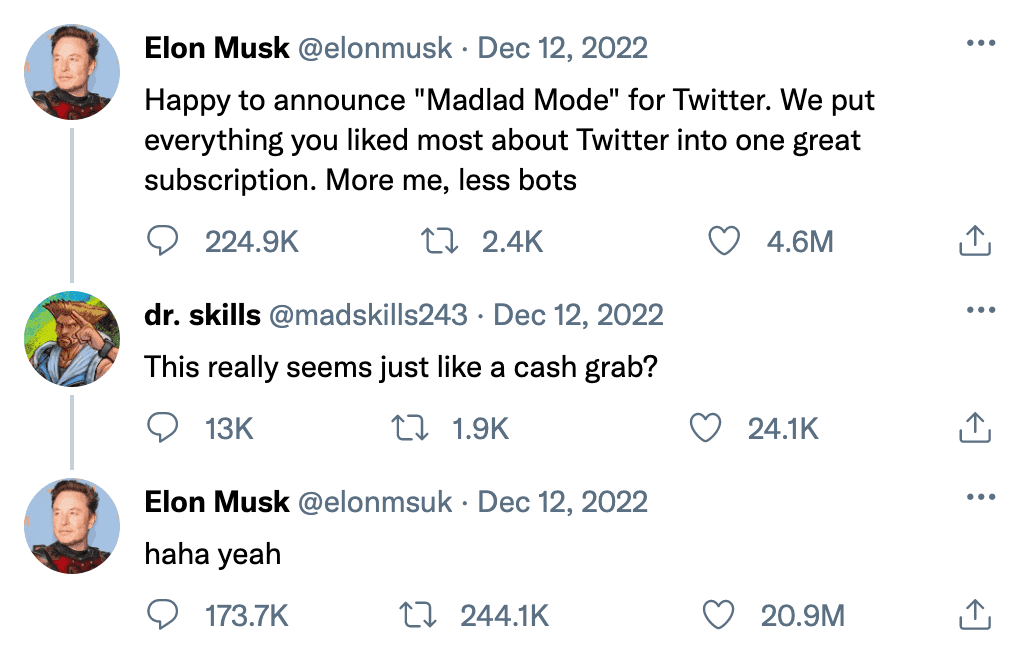
Task: Open more options for "haha yeah" tweet
Action: [x=981, y=498]
